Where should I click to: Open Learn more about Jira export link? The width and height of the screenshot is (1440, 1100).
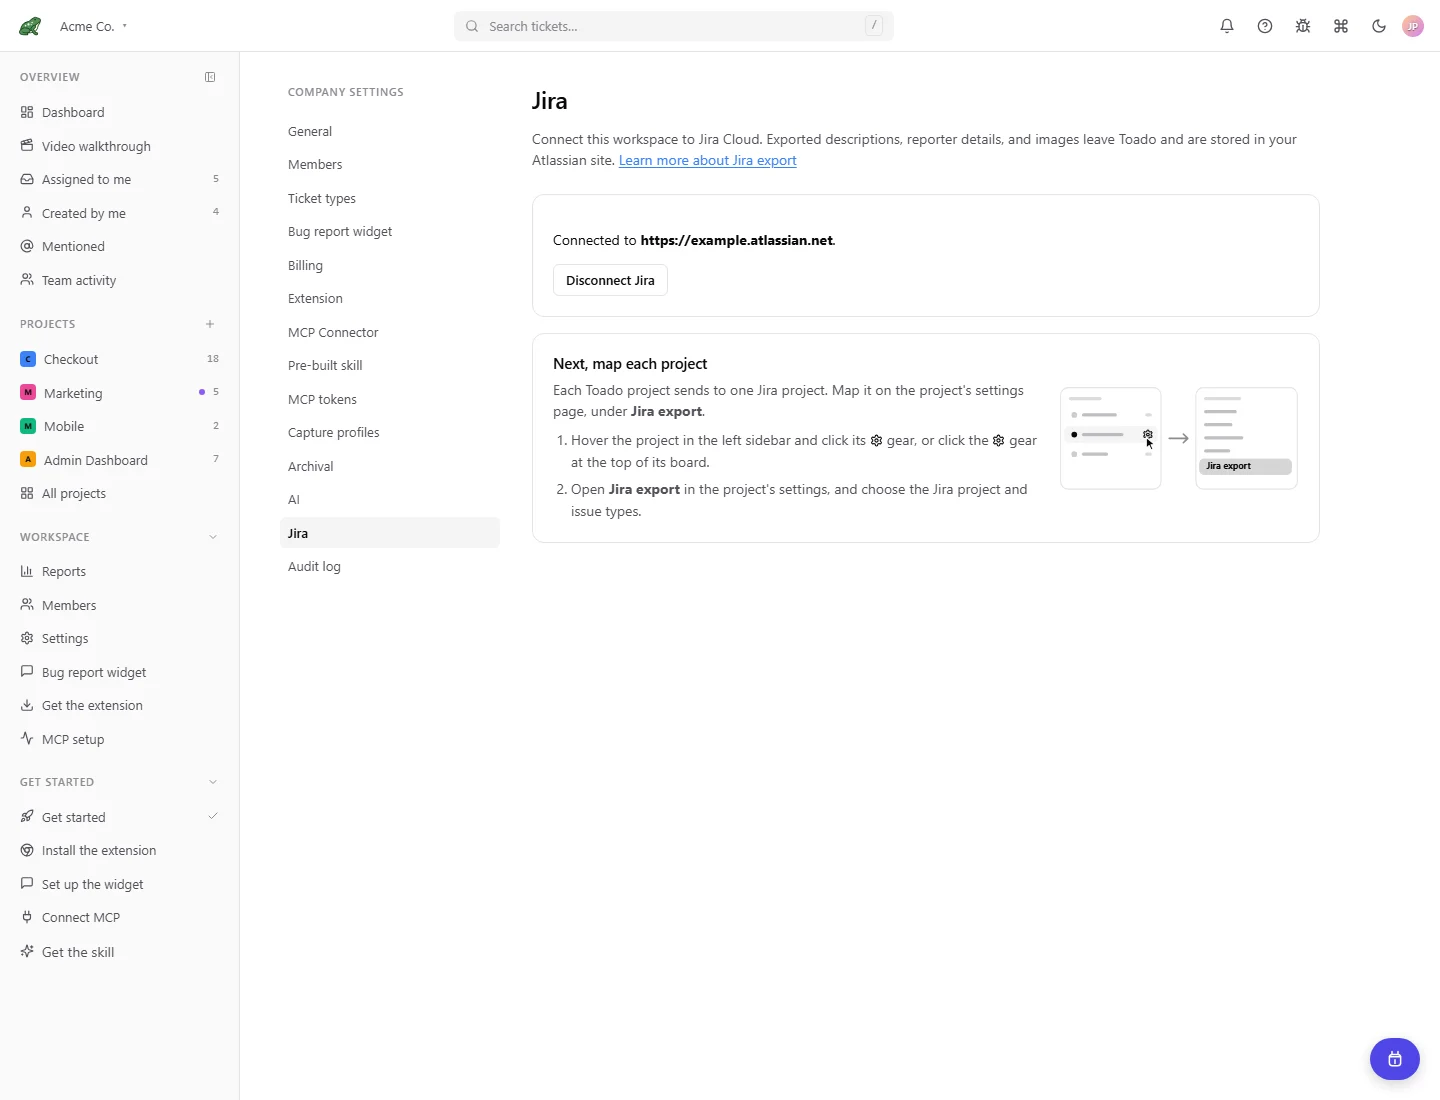pos(708,160)
